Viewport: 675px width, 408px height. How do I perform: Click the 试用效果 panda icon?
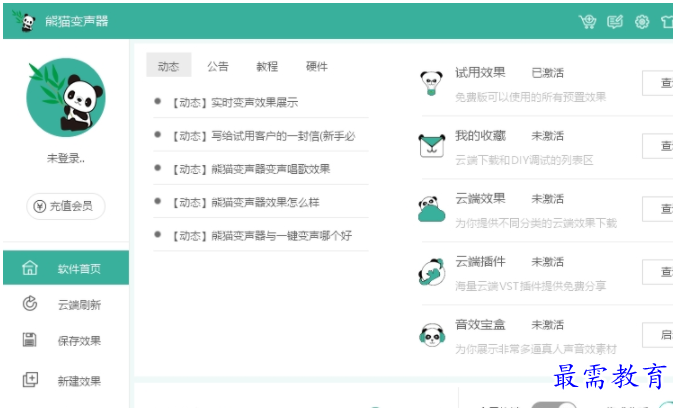(x=432, y=83)
